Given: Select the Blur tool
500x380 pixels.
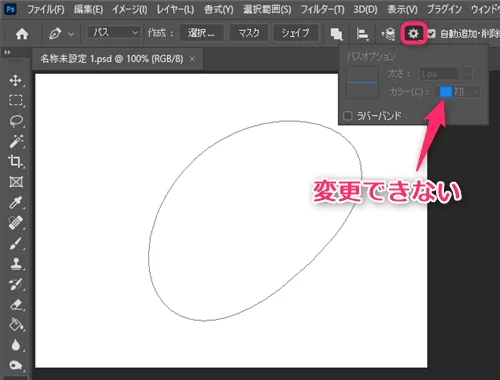Looking at the screenshot, I should 16,345.
